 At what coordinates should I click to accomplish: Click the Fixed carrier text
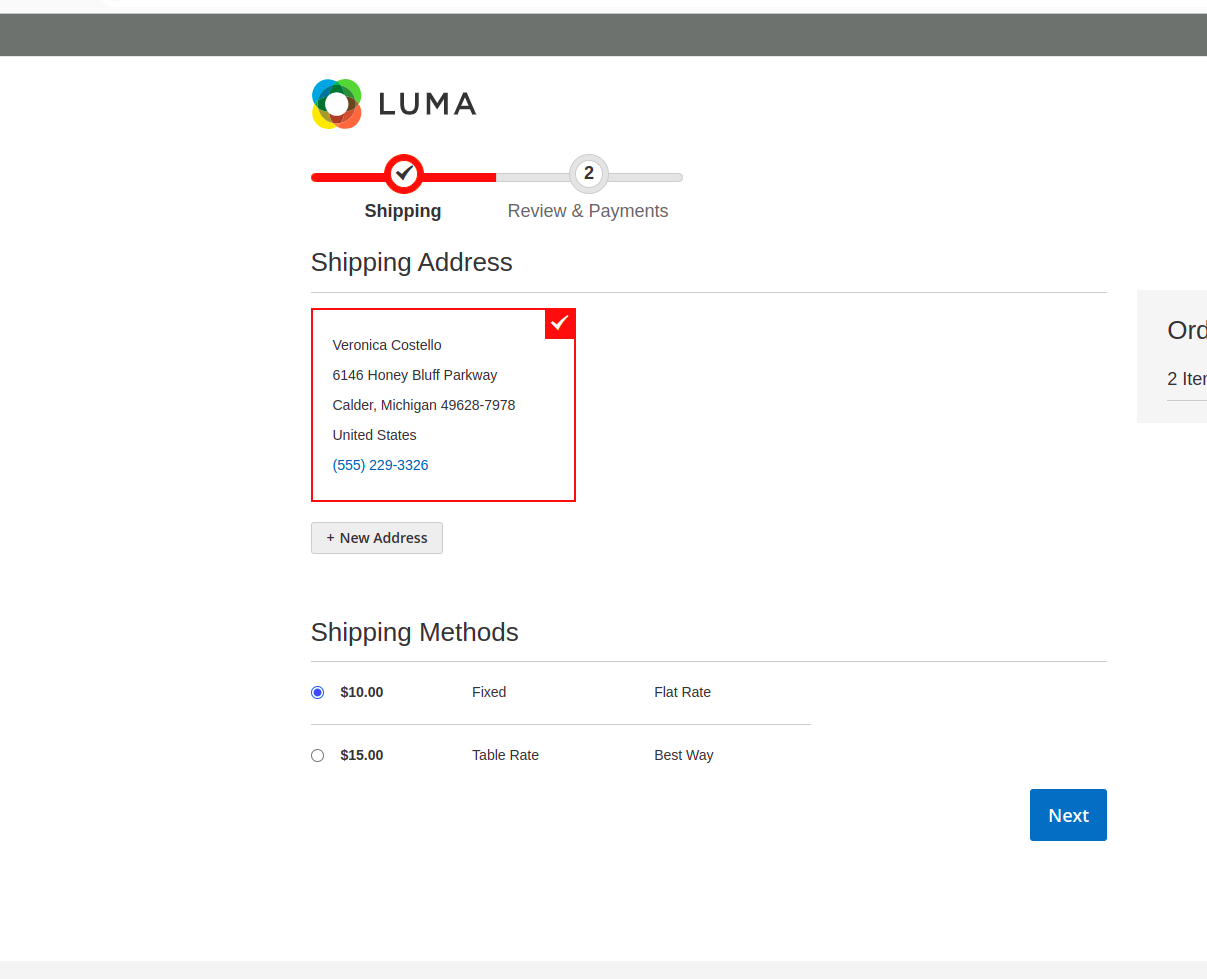tap(489, 692)
